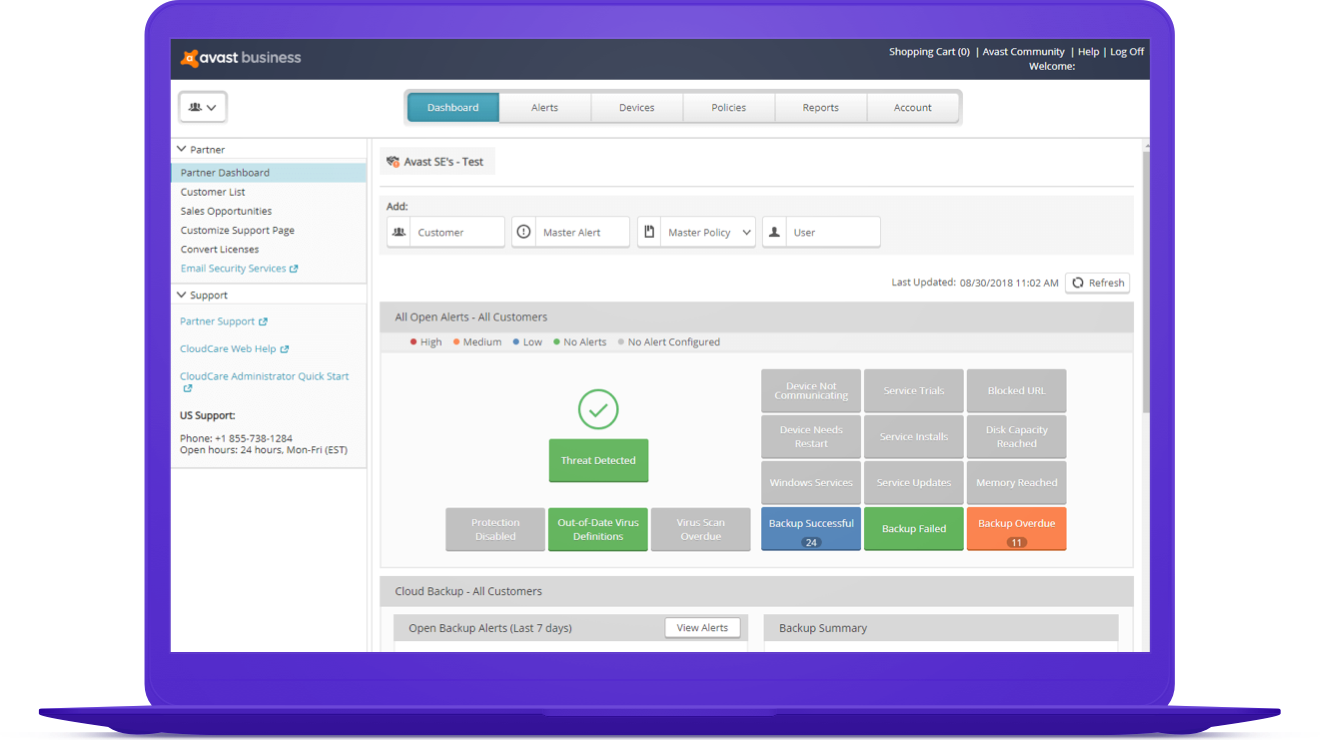
Task: Click the vertical scrollbar on the right
Action: tap(1144, 280)
